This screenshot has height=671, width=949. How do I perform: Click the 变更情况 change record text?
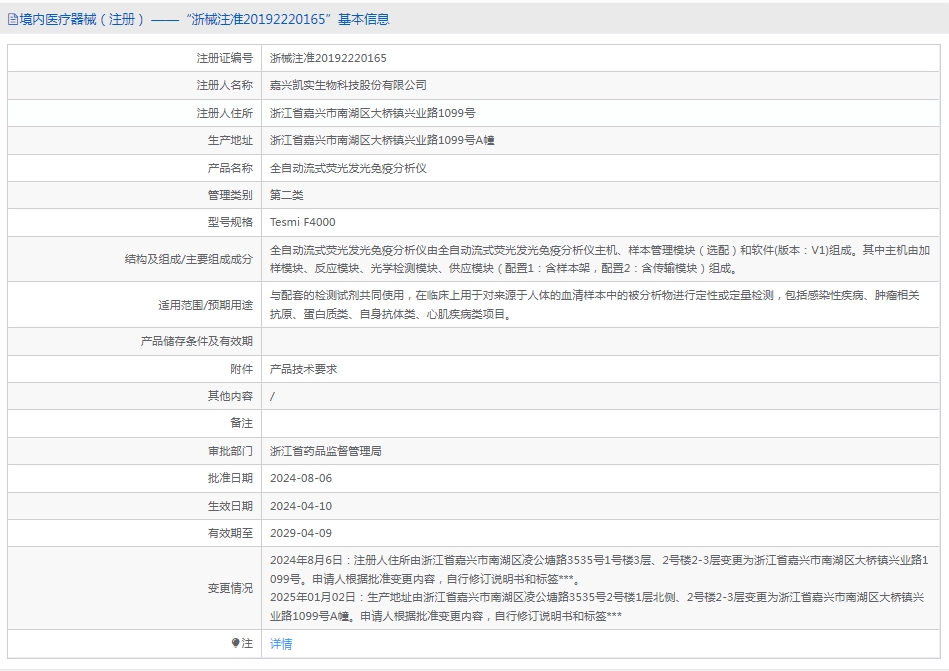[x=600, y=588]
